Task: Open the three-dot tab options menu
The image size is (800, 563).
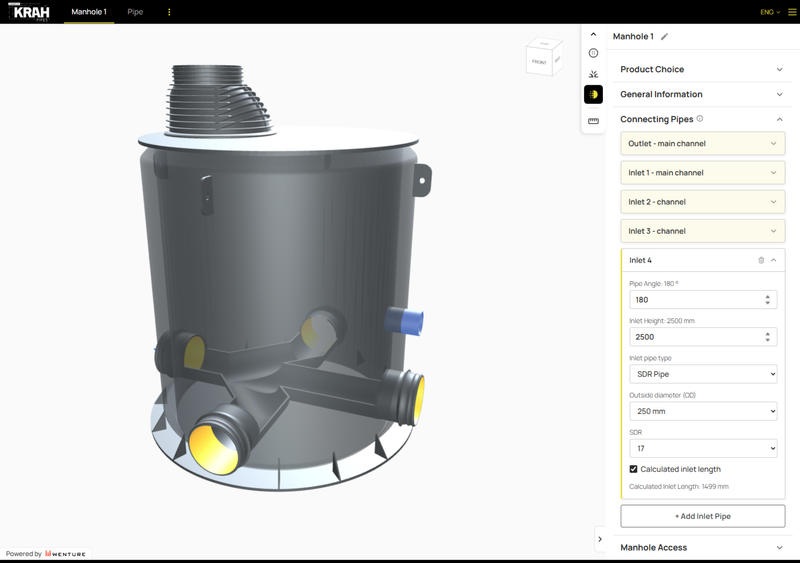Action: [169, 12]
